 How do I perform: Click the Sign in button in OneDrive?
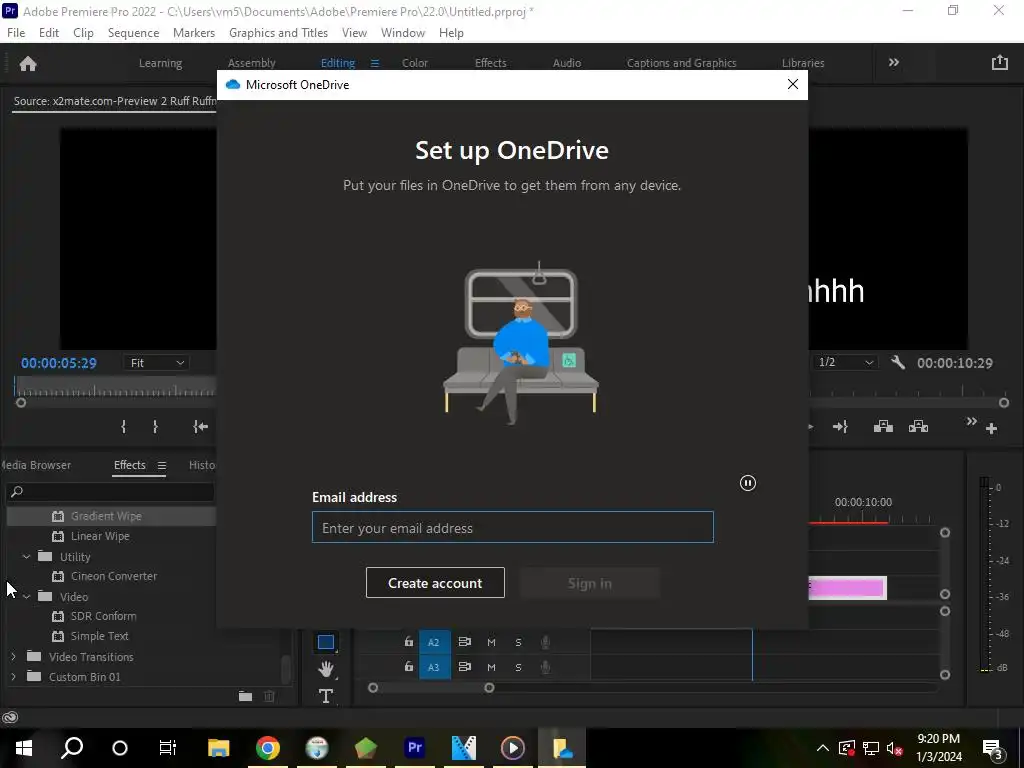click(x=590, y=583)
